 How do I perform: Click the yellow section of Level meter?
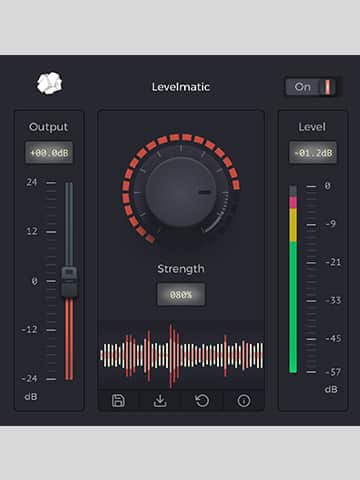[293, 225]
